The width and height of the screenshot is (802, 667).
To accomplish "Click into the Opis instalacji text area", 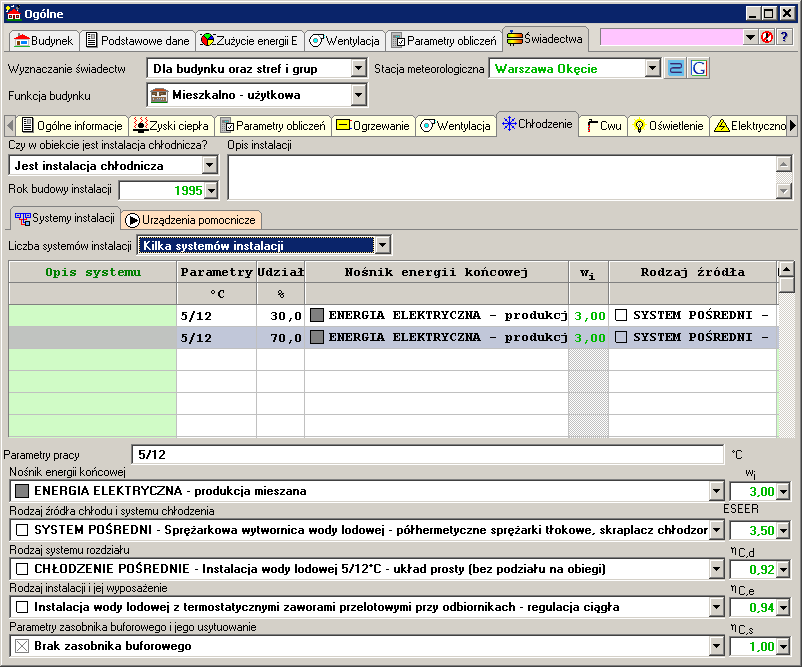I will click(x=502, y=177).
